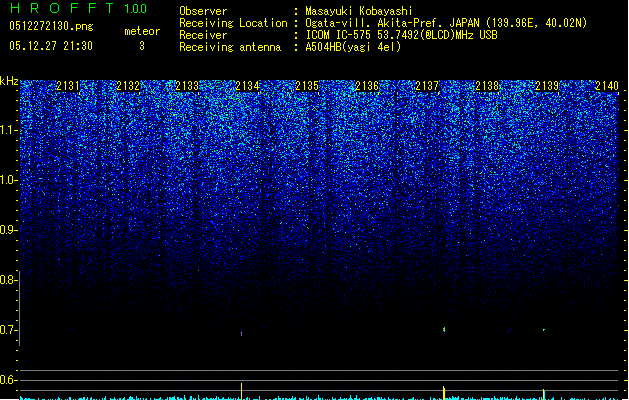Image resolution: width=629 pixels, height=400 pixels.
Task: Click time marker 2132
Action: pyautogui.click(x=128, y=85)
